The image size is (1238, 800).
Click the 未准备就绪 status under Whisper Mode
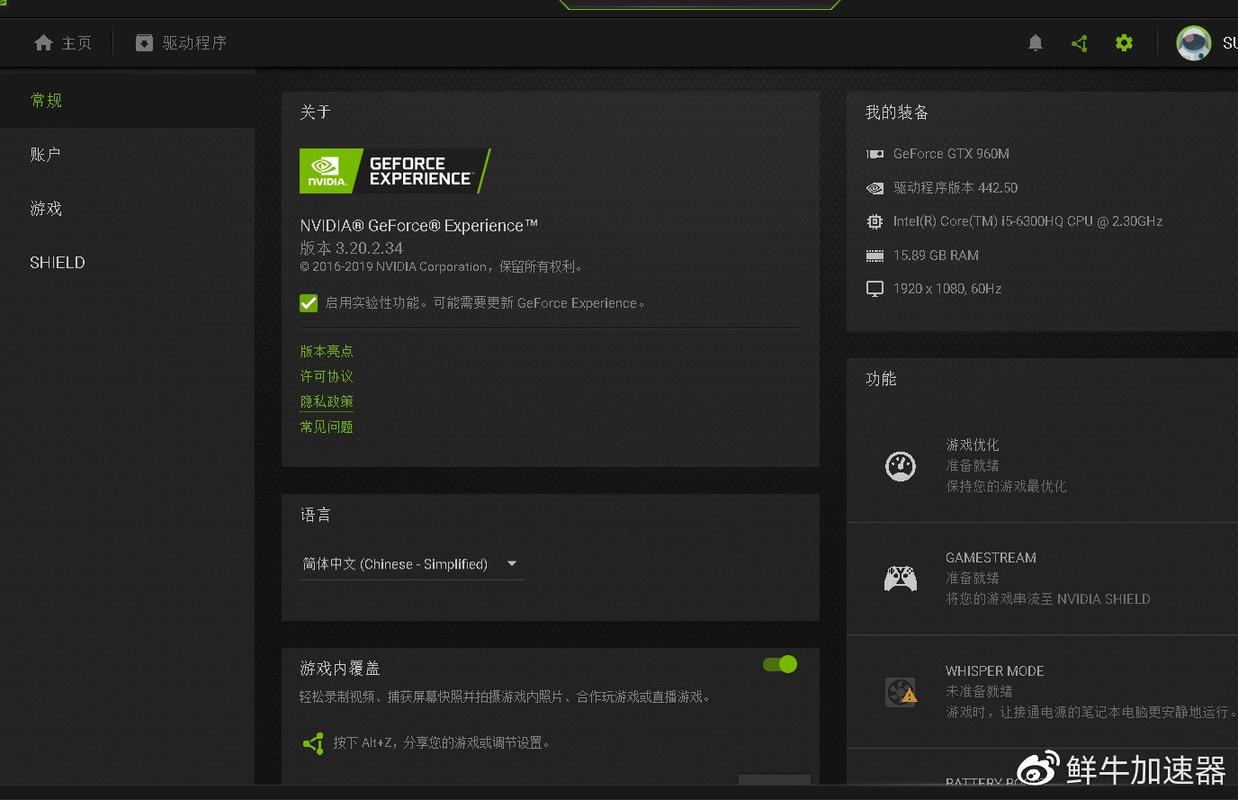(979, 691)
